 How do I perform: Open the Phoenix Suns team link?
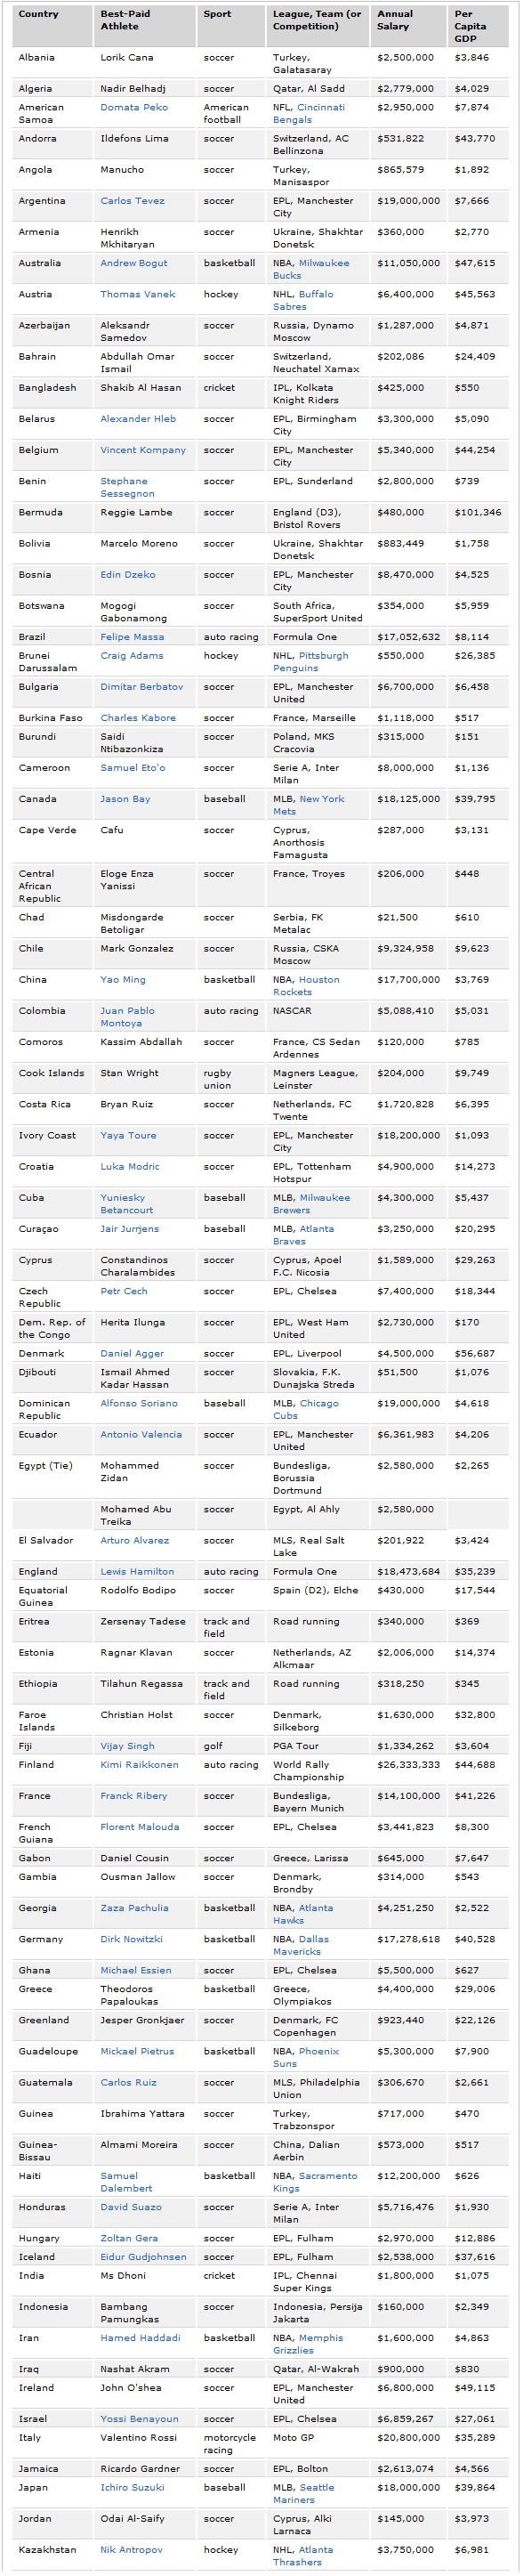[306, 2057]
